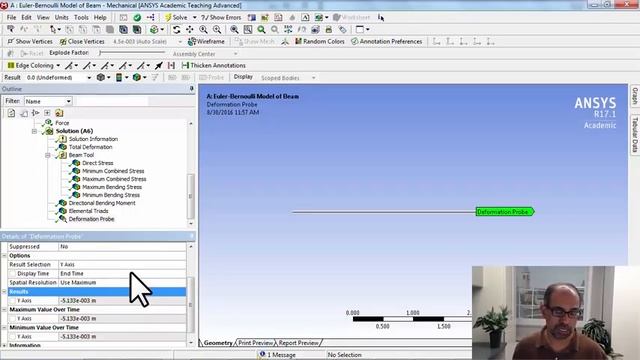This screenshot has height=360, width=640.
Task: Click the Random Colors button
Action: [x=320, y=42]
